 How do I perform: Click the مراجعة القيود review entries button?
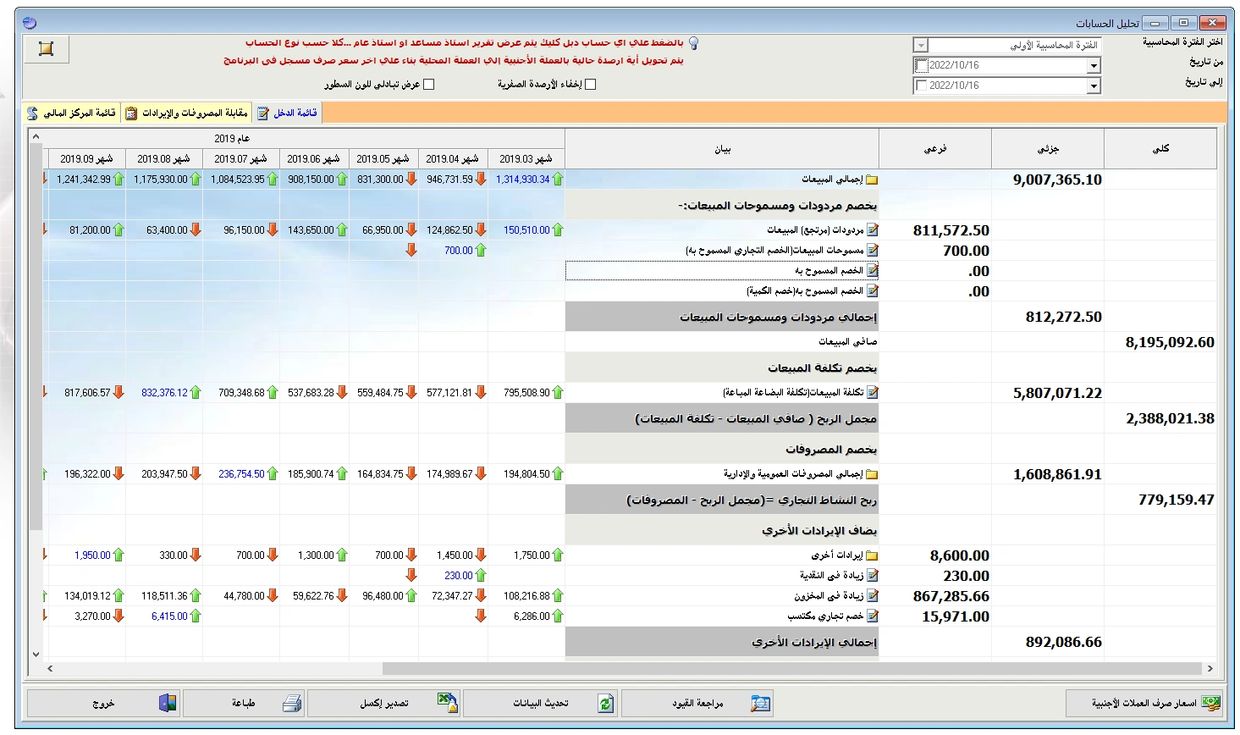click(697, 703)
